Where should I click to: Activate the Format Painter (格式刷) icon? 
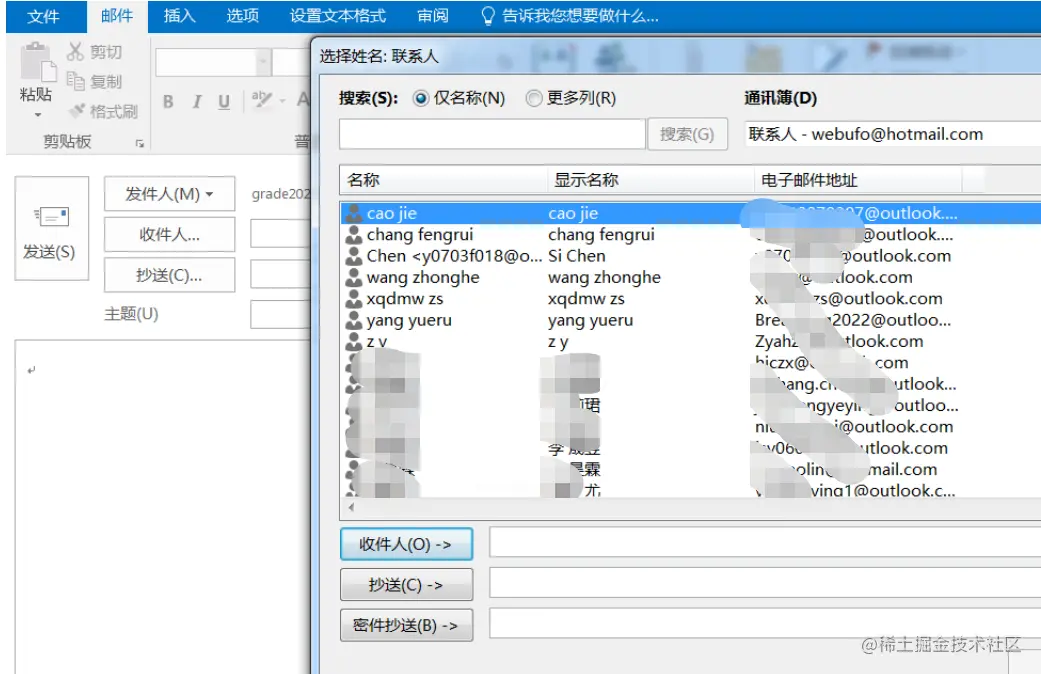(77, 108)
